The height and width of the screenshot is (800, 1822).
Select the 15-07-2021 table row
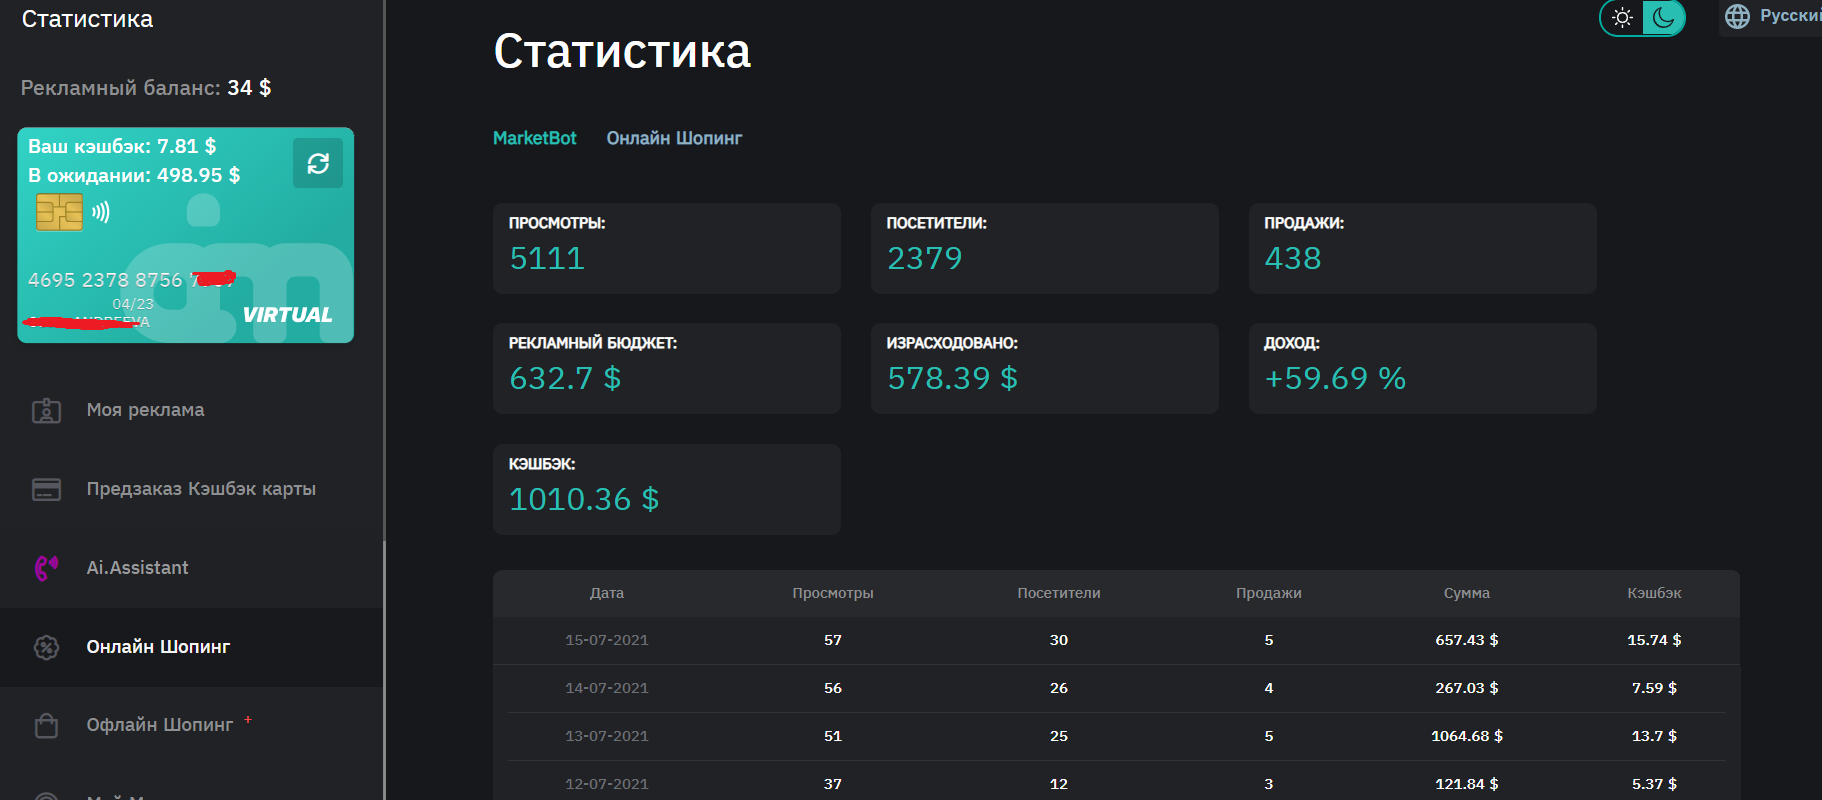1116,640
